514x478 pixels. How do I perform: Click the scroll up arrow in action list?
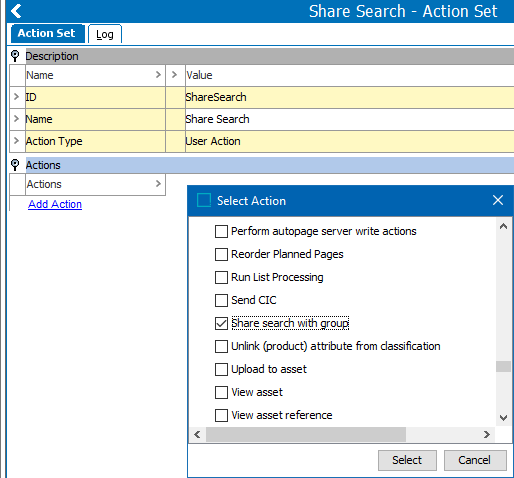point(503,227)
